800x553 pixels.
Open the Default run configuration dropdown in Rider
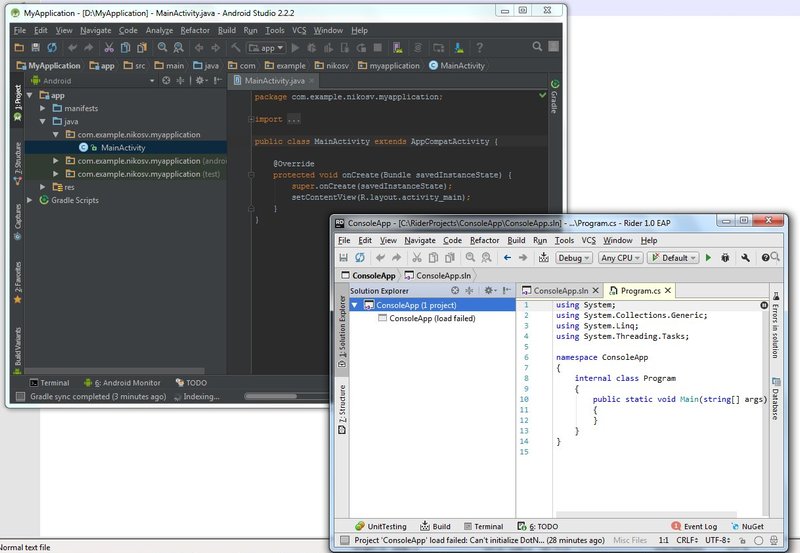coord(672,258)
